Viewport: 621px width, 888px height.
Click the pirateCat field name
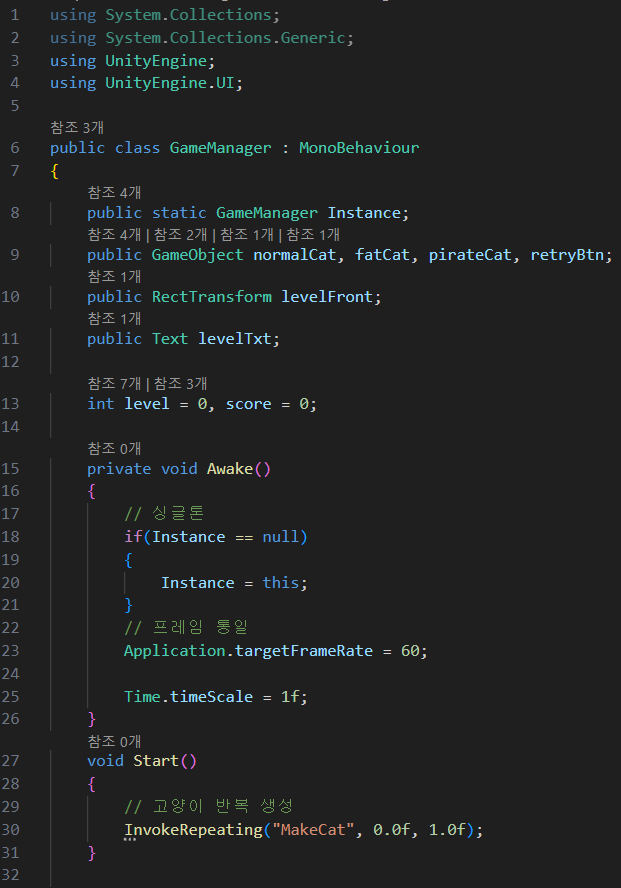[x=470, y=255]
